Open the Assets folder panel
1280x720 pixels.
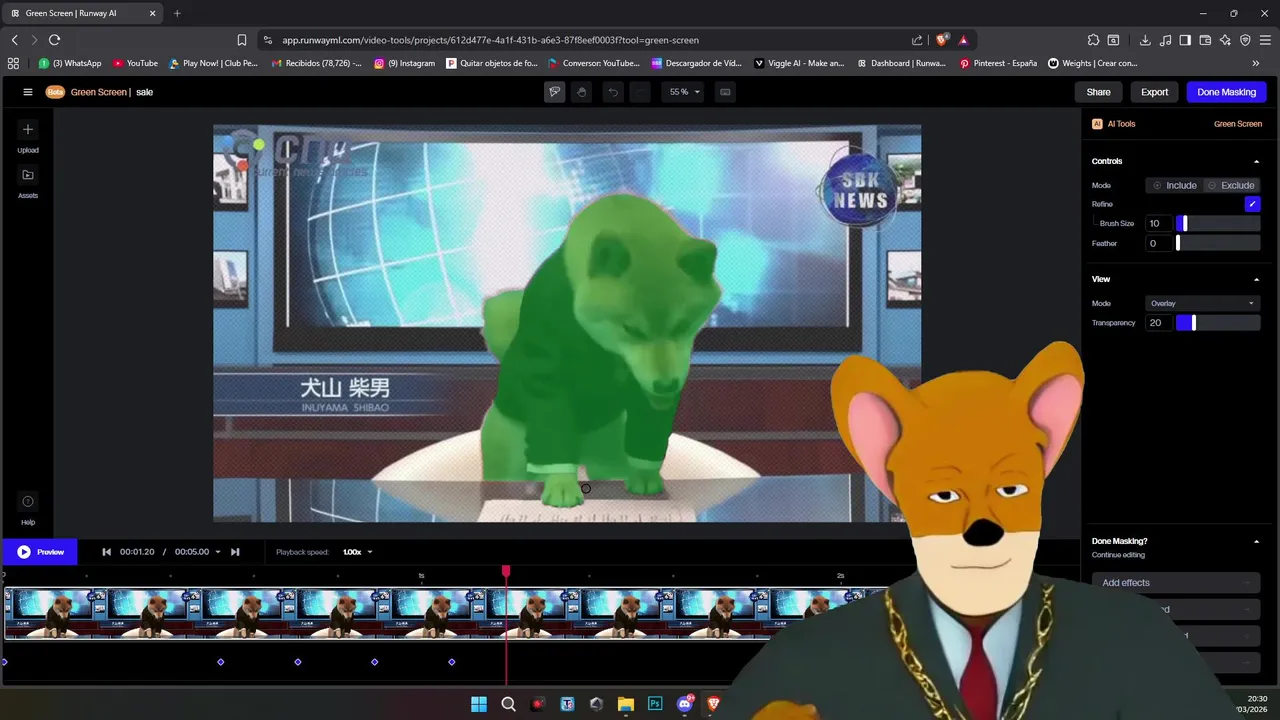pos(28,175)
